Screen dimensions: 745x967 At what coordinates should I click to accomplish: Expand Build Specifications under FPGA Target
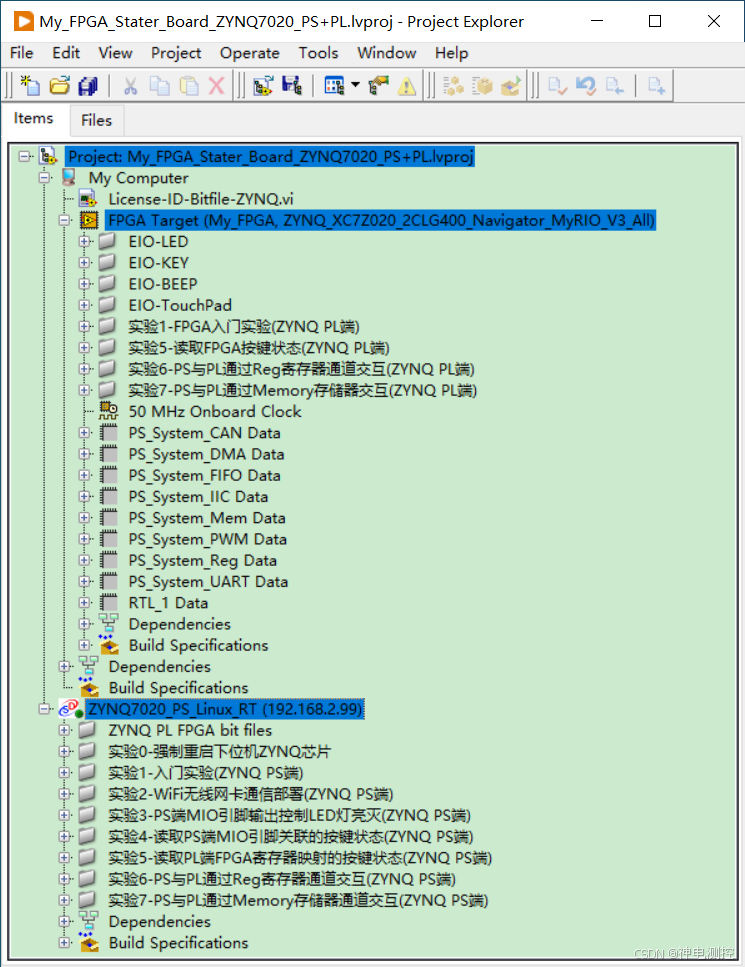coord(85,645)
